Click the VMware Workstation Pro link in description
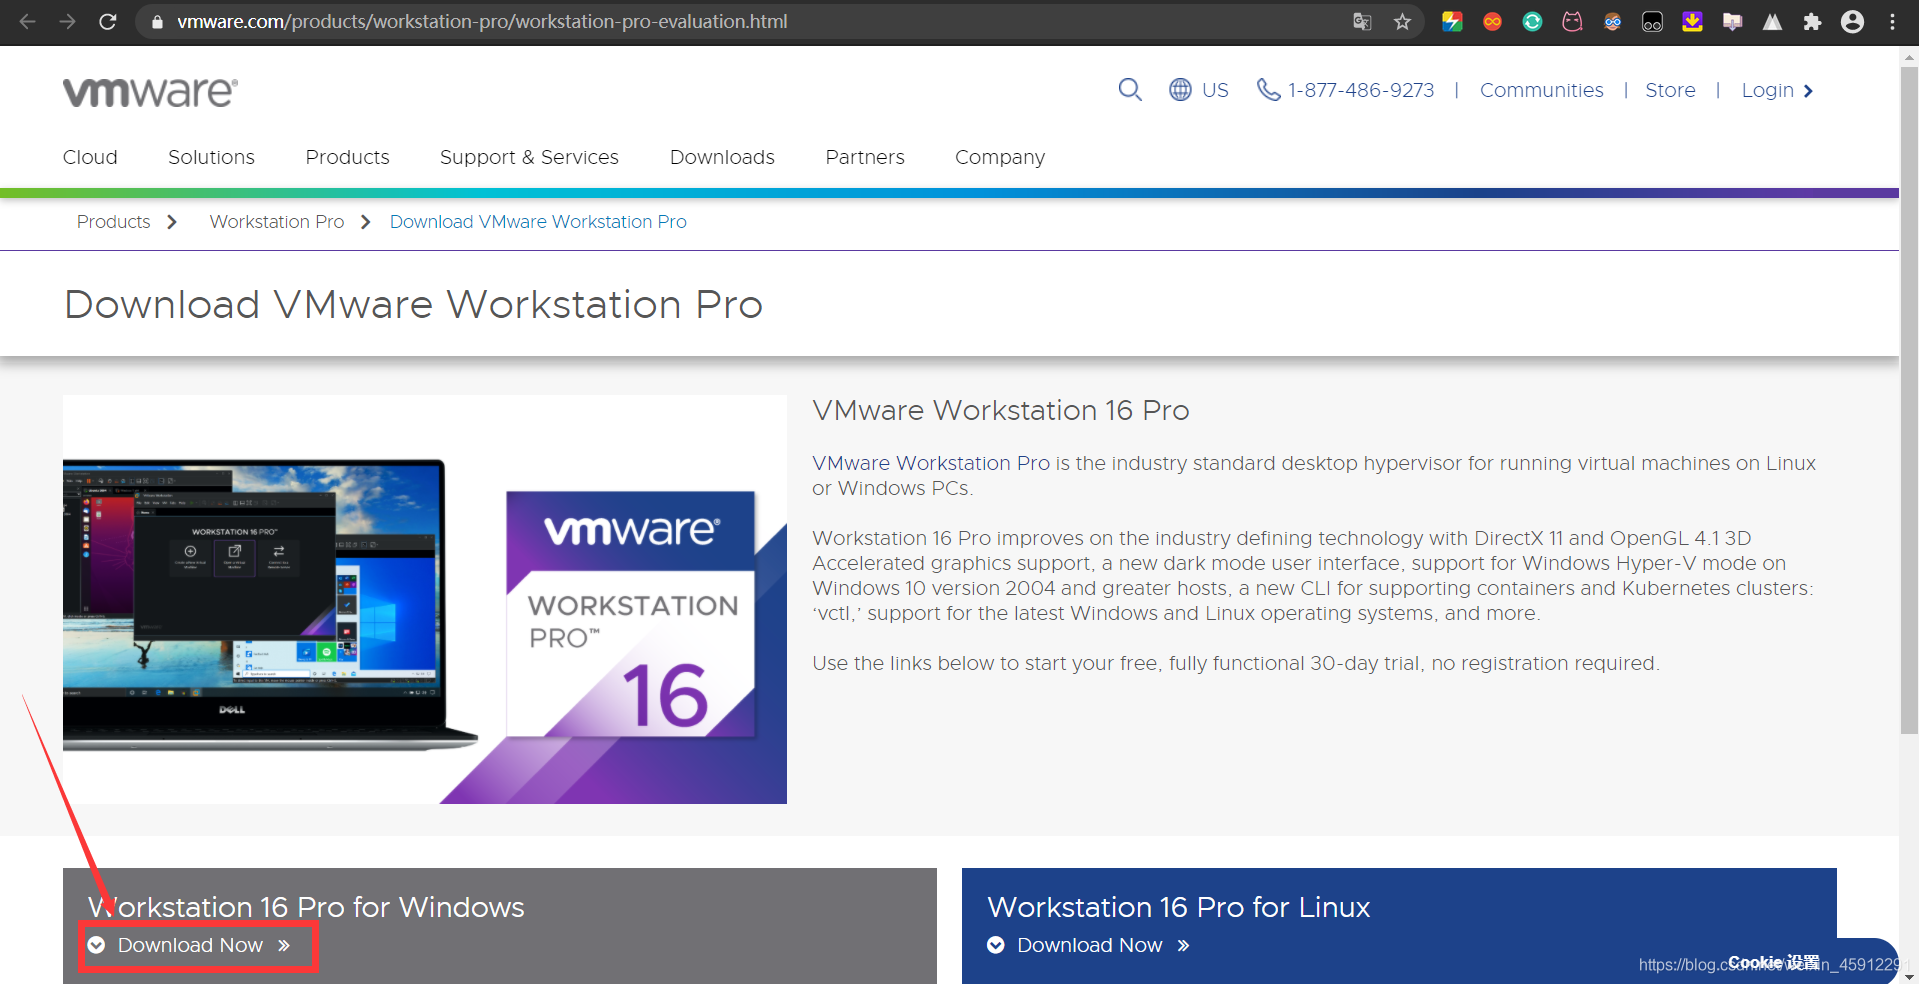 click(931, 463)
